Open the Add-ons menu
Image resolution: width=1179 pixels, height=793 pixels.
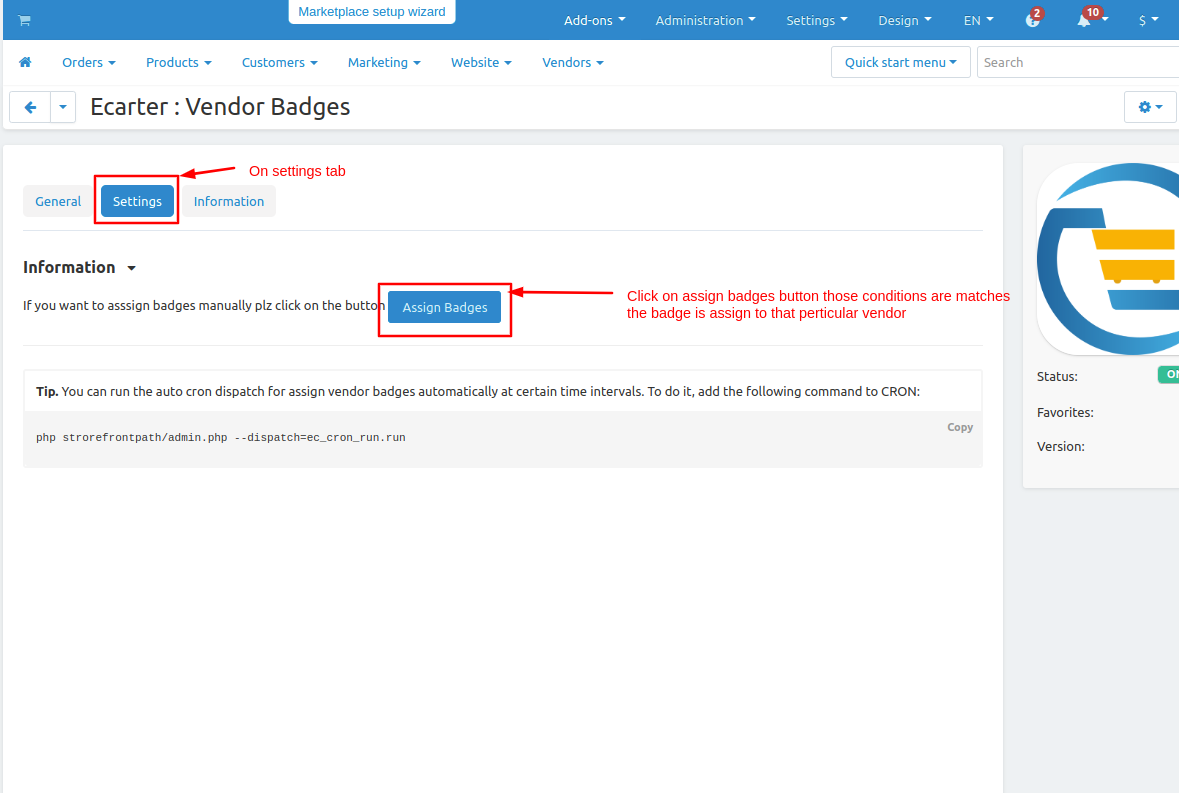click(595, 20)
